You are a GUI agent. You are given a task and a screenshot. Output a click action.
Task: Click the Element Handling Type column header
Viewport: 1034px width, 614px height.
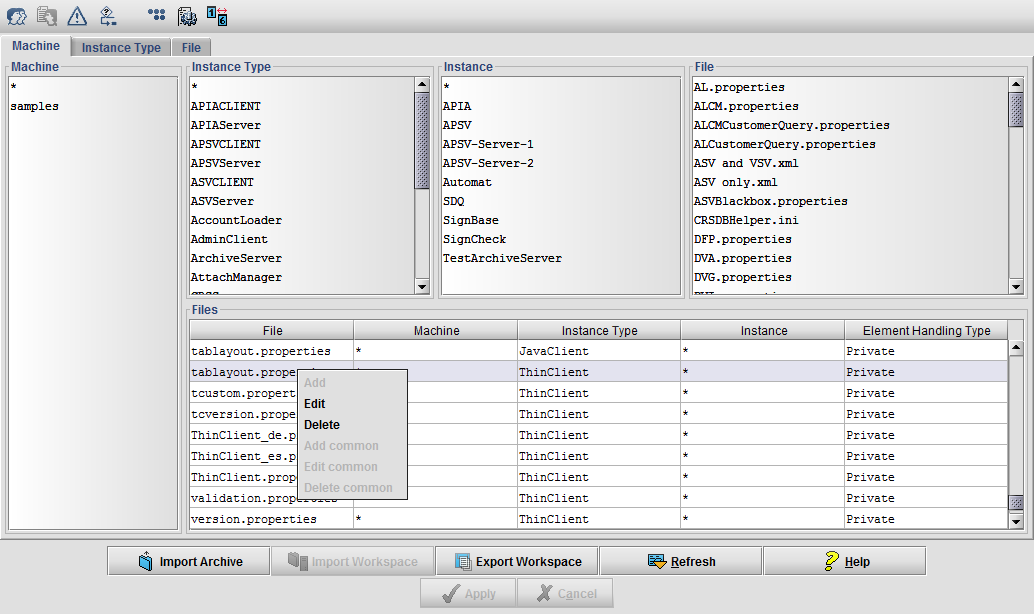[x=925, y=331]
